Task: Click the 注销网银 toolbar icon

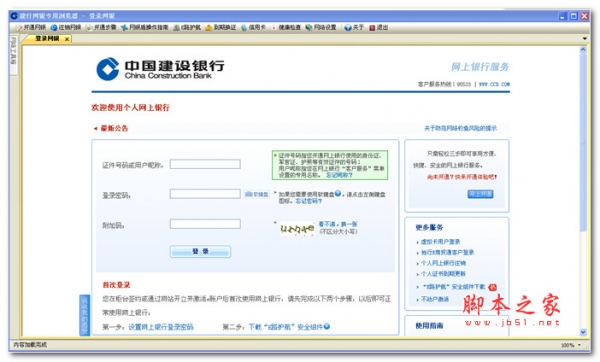Action: 54,28
